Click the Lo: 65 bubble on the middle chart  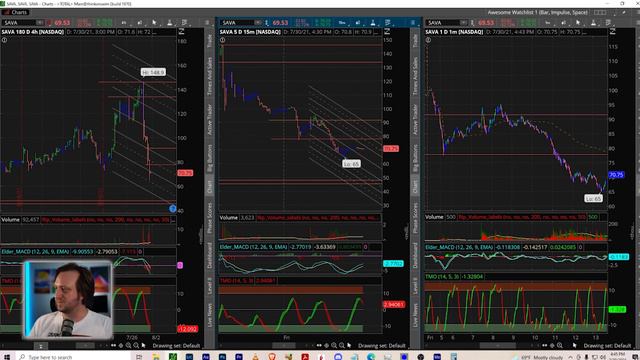click(x=351, y=164)
